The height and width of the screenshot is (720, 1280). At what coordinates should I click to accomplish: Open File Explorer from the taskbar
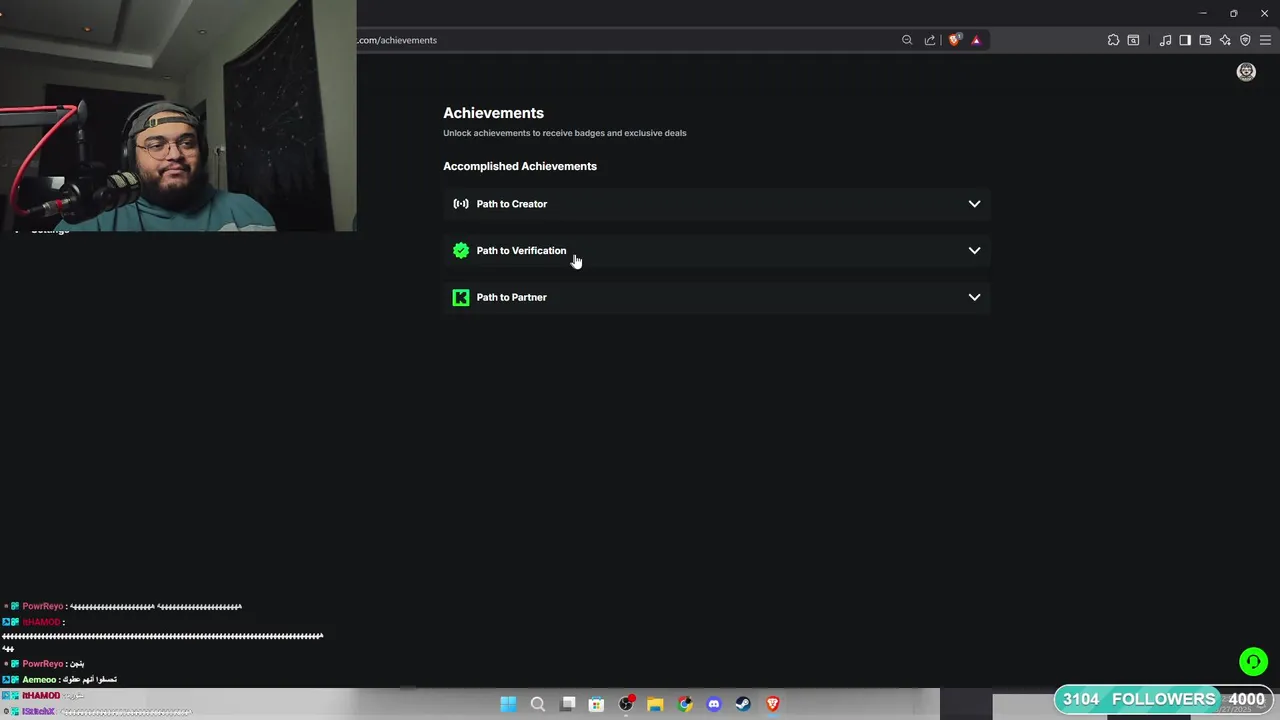coord(655,704)
